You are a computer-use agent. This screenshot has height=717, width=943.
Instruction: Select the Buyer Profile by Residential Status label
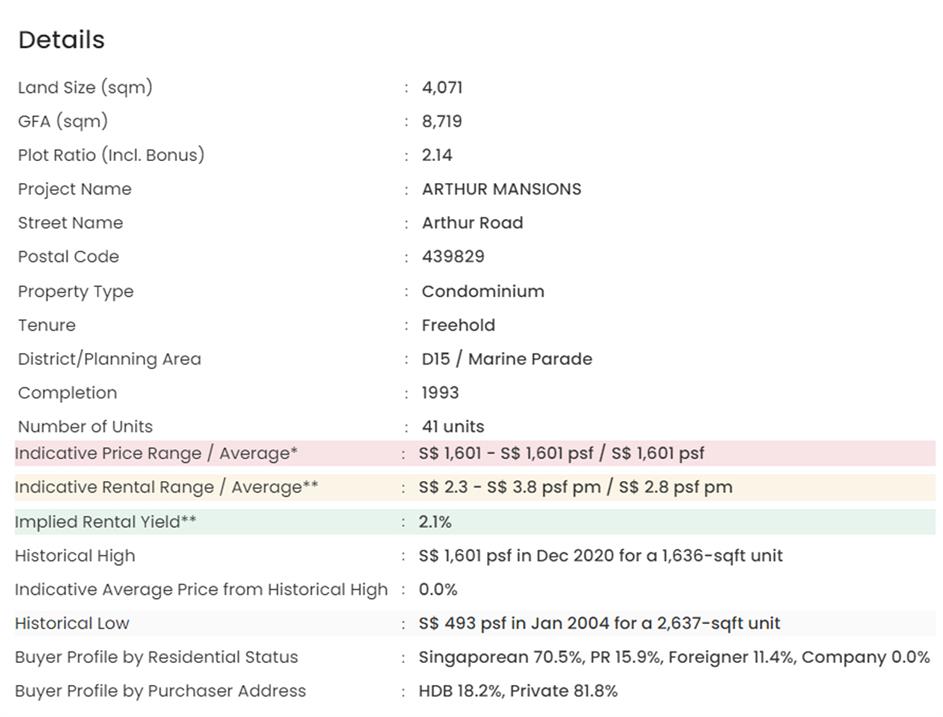pyautogui.click(x=156, y=658)
